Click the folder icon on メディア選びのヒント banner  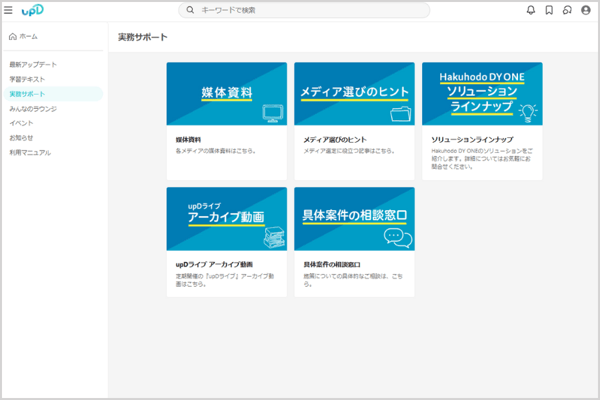click(401, 114)
